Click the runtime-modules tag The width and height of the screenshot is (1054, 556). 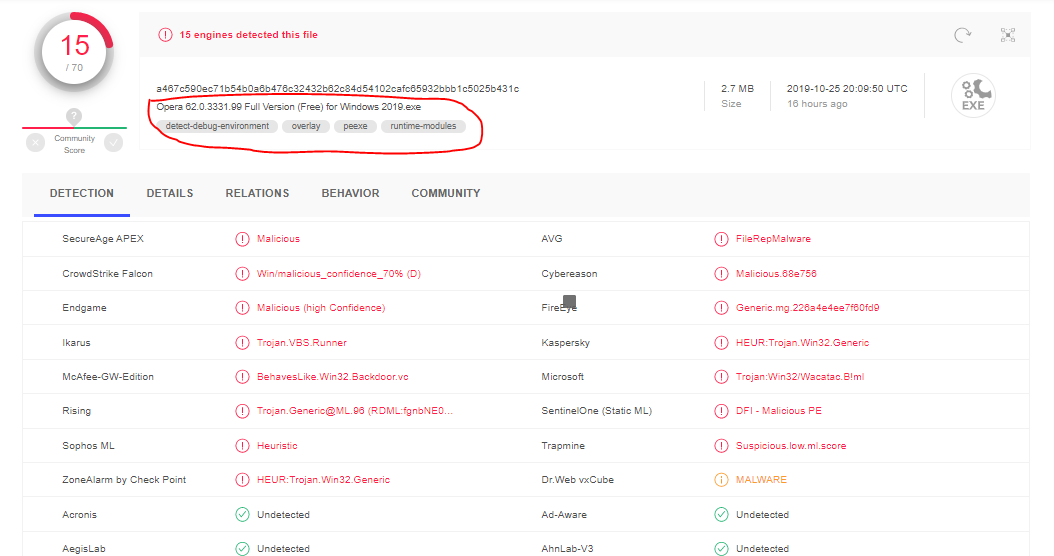click(423, 126)
